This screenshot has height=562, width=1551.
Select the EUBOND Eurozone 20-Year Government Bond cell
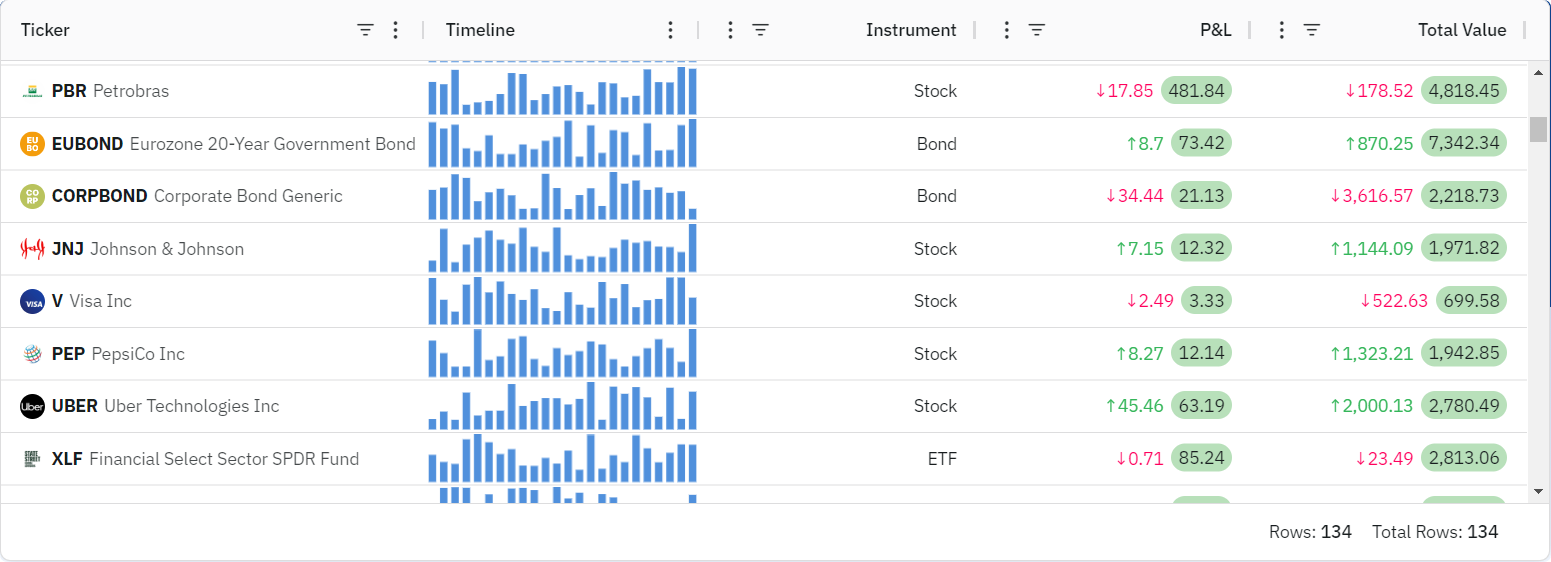[x=211, y=144]
